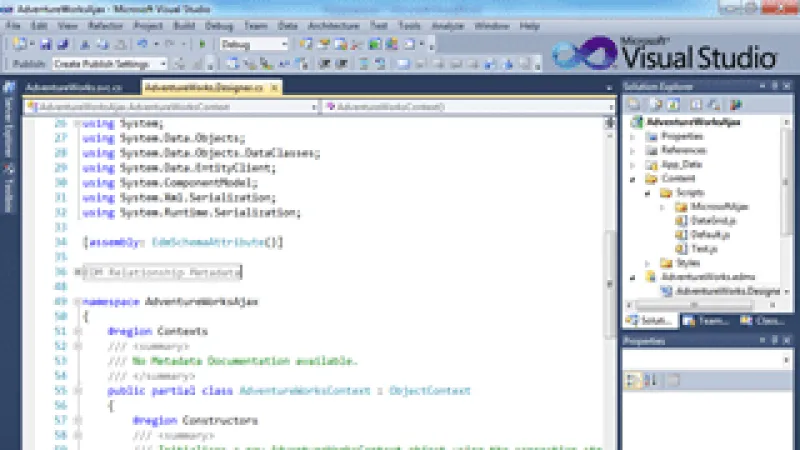Collapse the Scripts folder

647,193
